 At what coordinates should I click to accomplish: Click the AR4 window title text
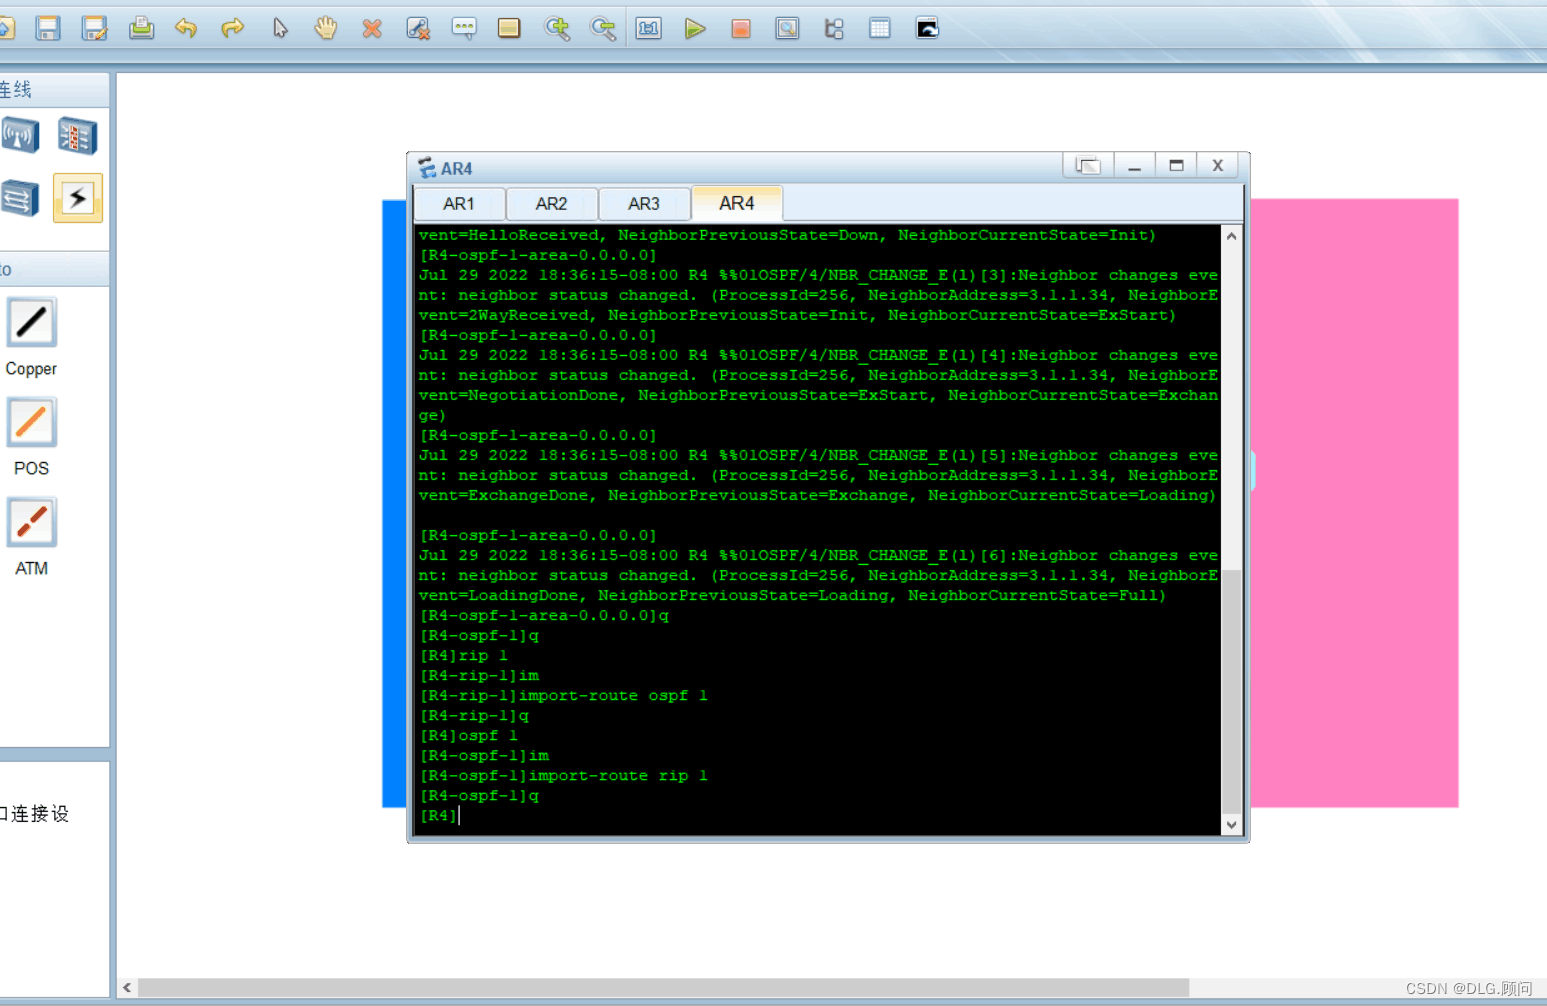(456, 169)
